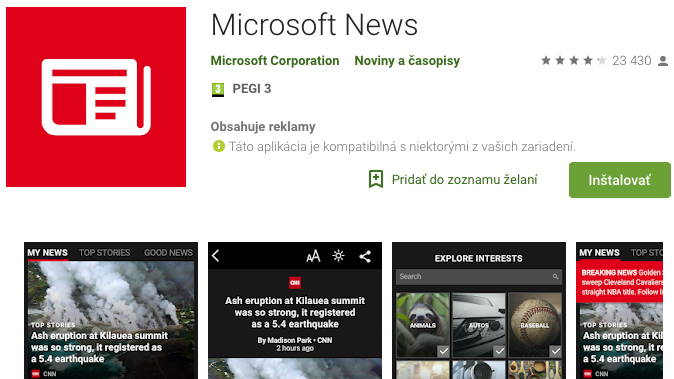This screenshot has height=379, width=674.
Task: Open fourth screenshot with breaking news
Action: click(619, 310)
